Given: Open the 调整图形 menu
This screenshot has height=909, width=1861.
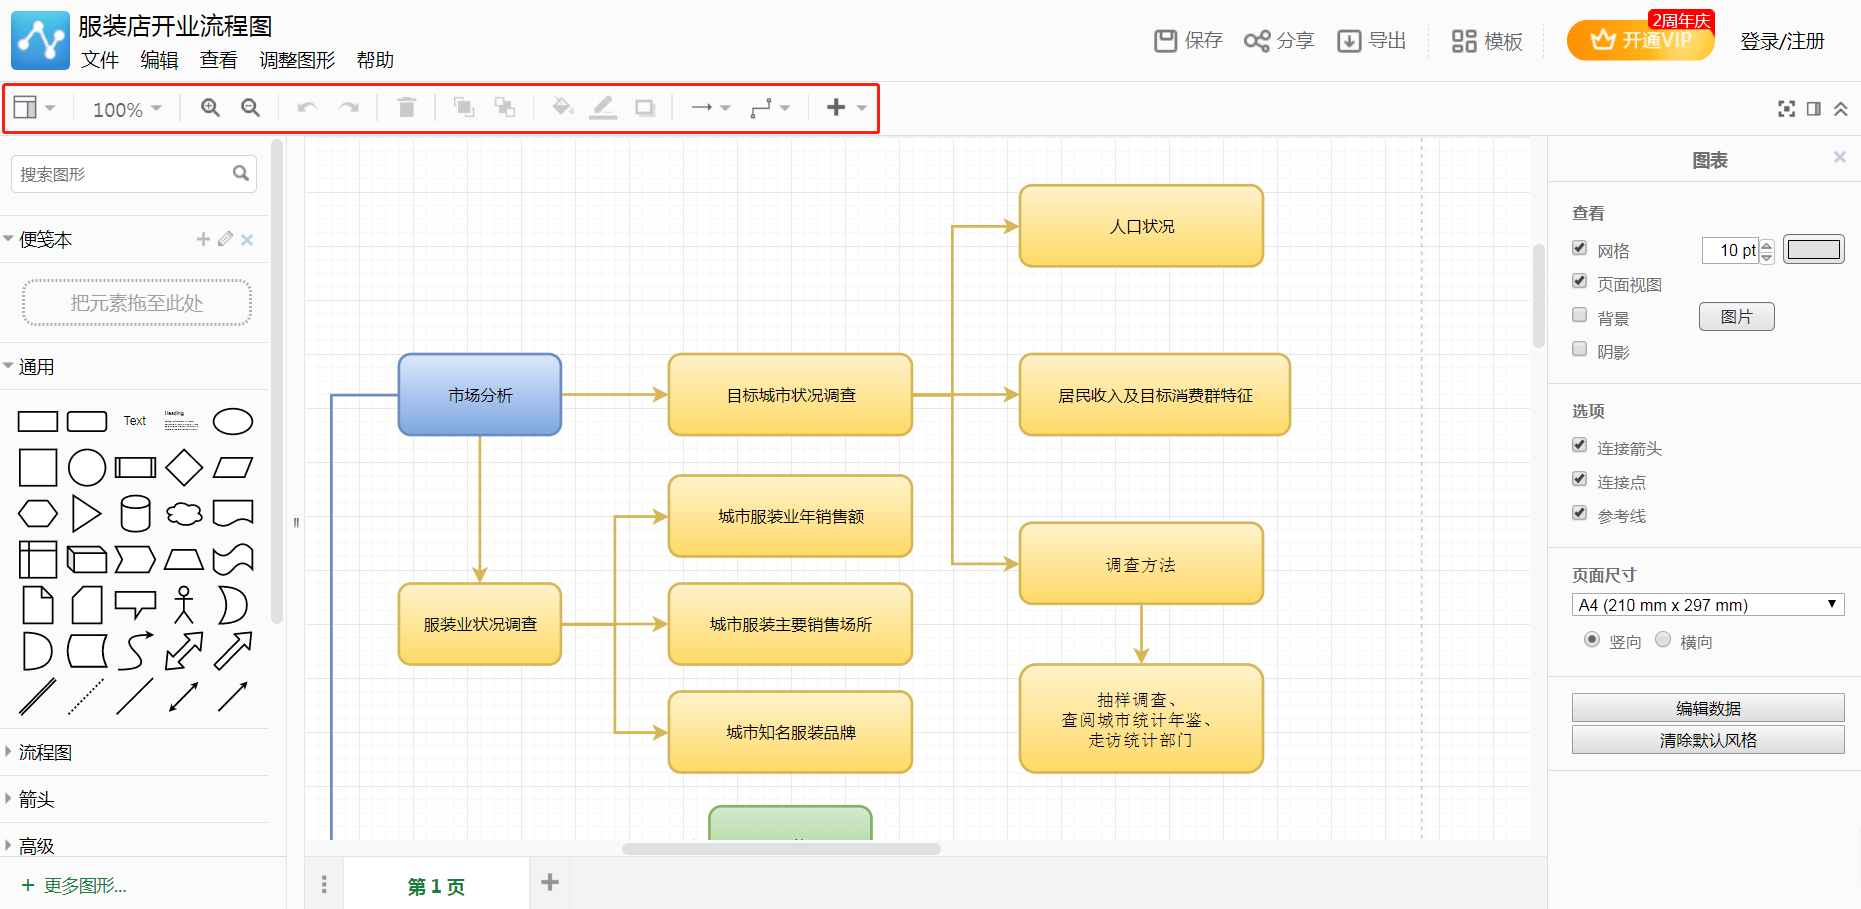Looking at the screenshot, I should coord(297,60).
